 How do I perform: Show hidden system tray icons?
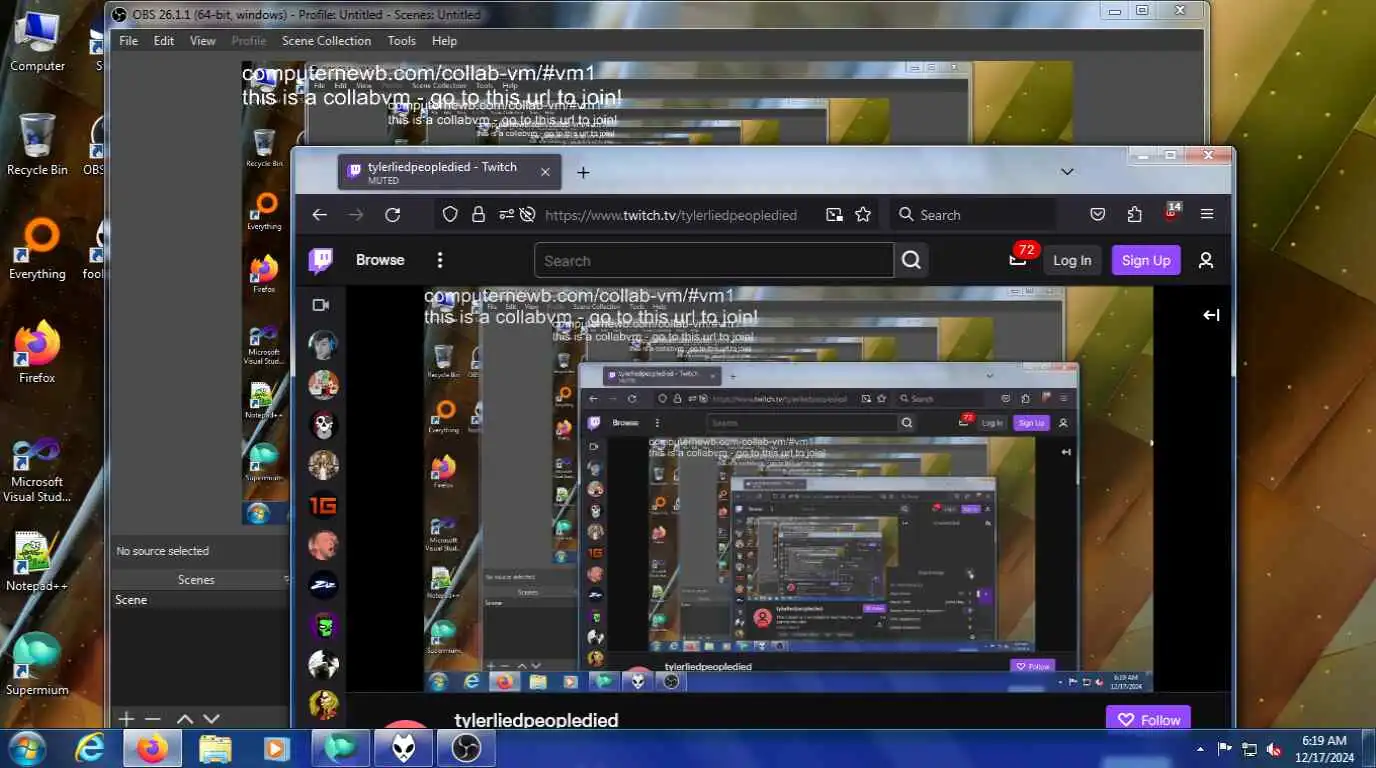coord(1200,749)
